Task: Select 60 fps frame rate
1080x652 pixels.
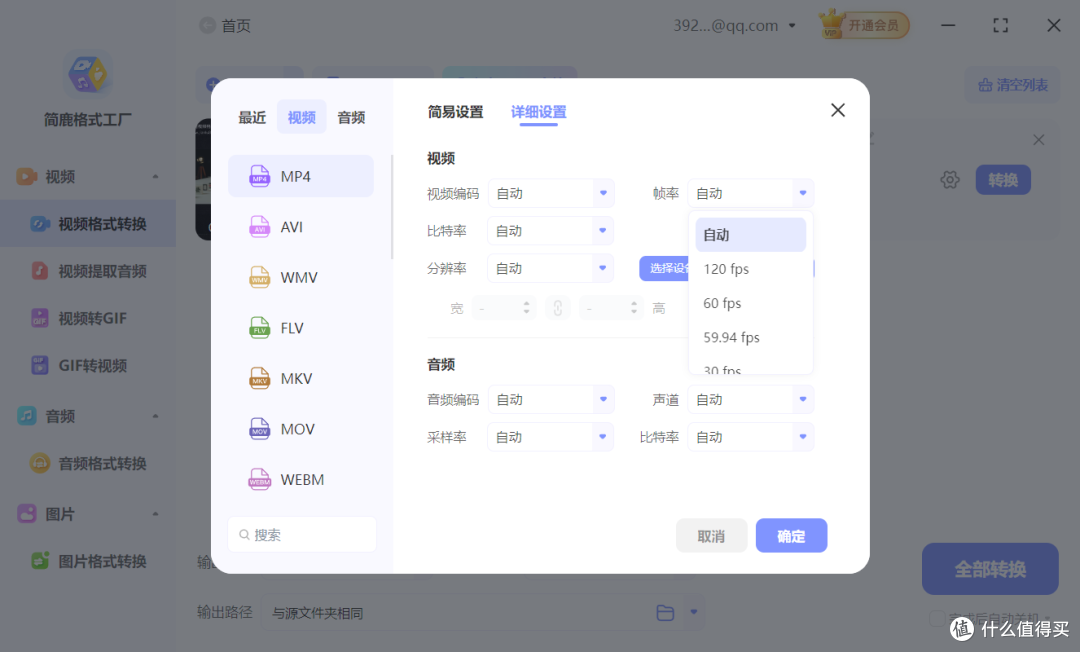Action: (750, 303)
